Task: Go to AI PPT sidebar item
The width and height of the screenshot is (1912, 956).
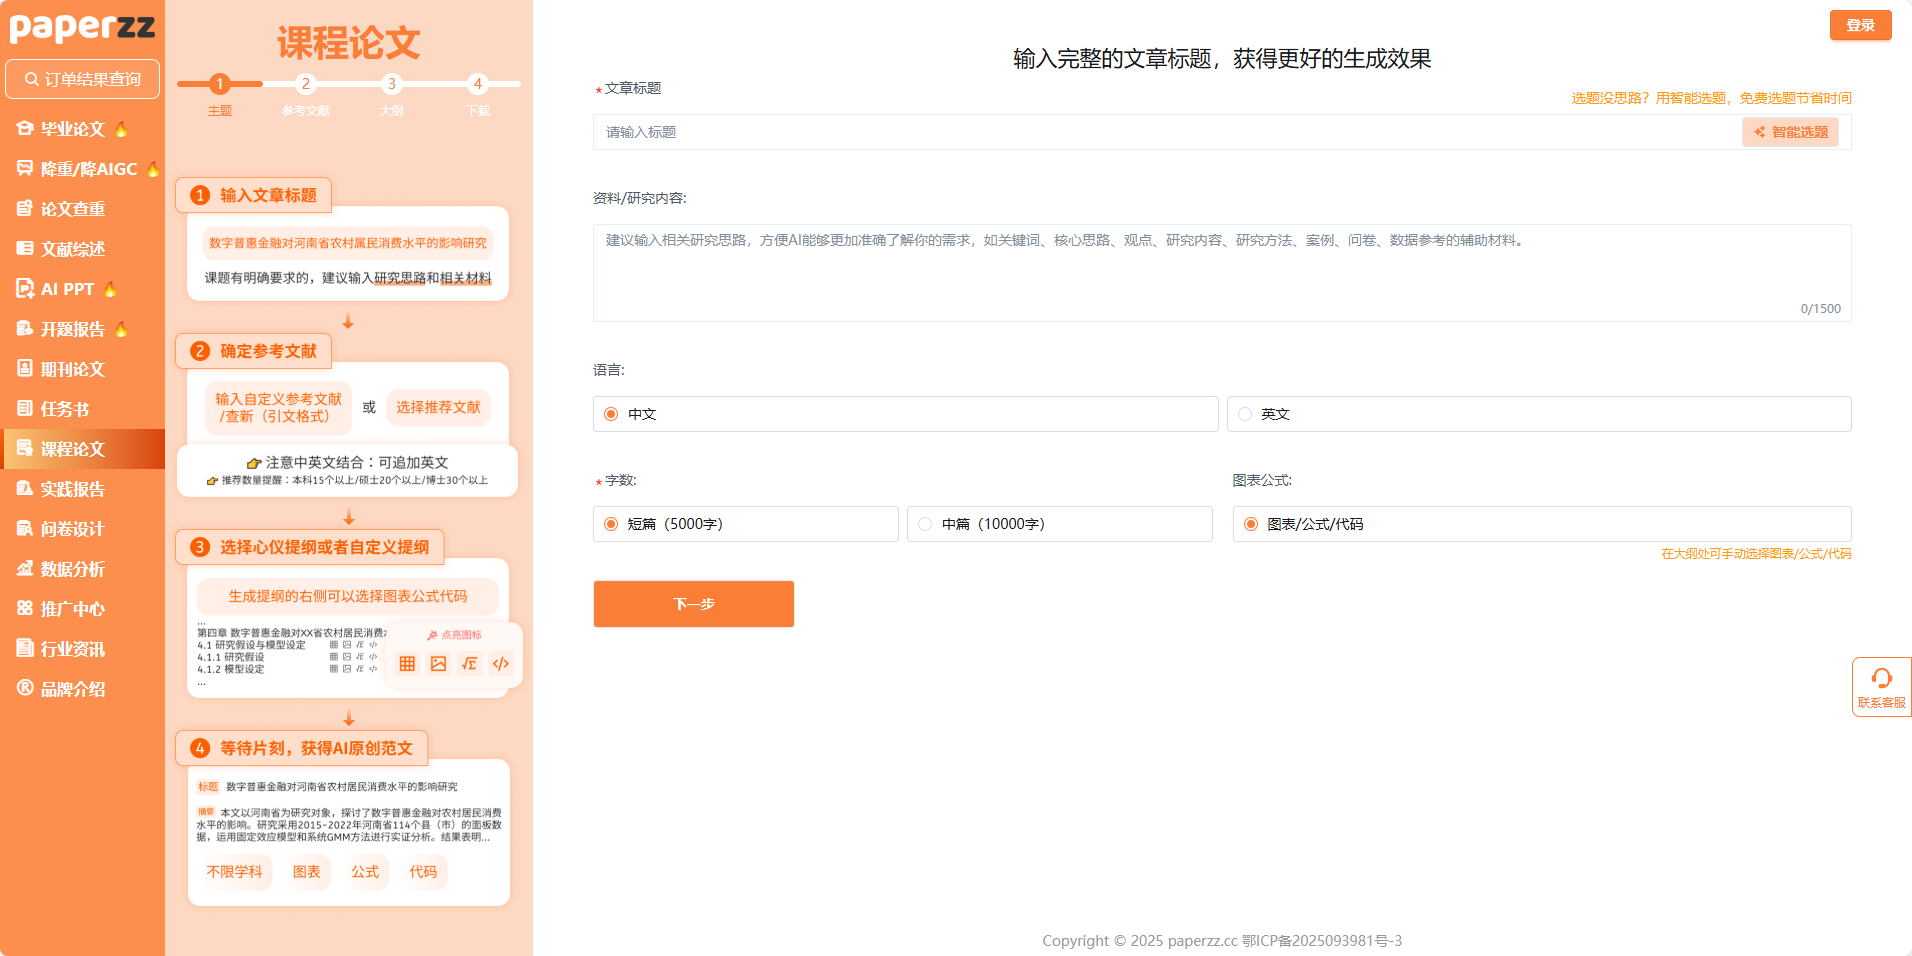Action: tap(67, 289)
